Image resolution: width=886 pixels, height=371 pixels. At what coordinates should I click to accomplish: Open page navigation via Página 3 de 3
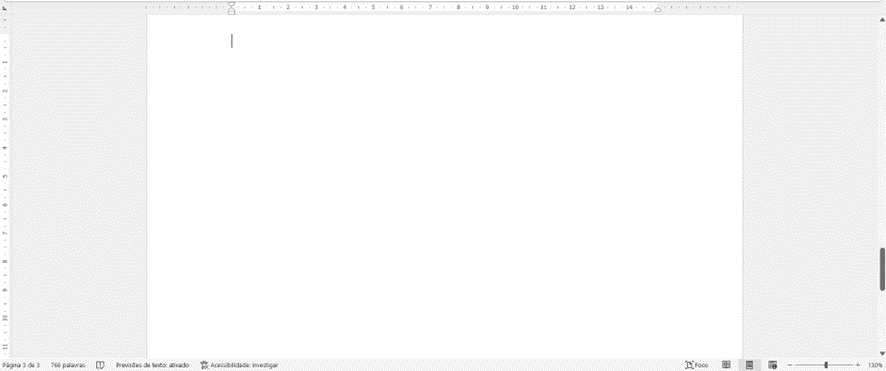(x=21, y=365)
